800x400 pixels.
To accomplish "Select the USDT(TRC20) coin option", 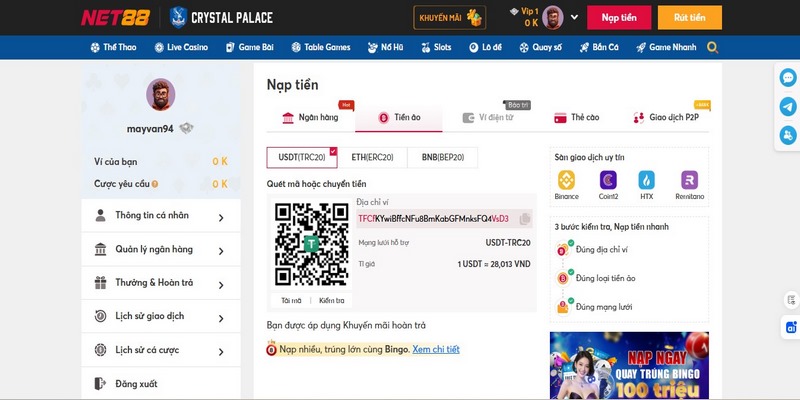I will pos(302,158).
